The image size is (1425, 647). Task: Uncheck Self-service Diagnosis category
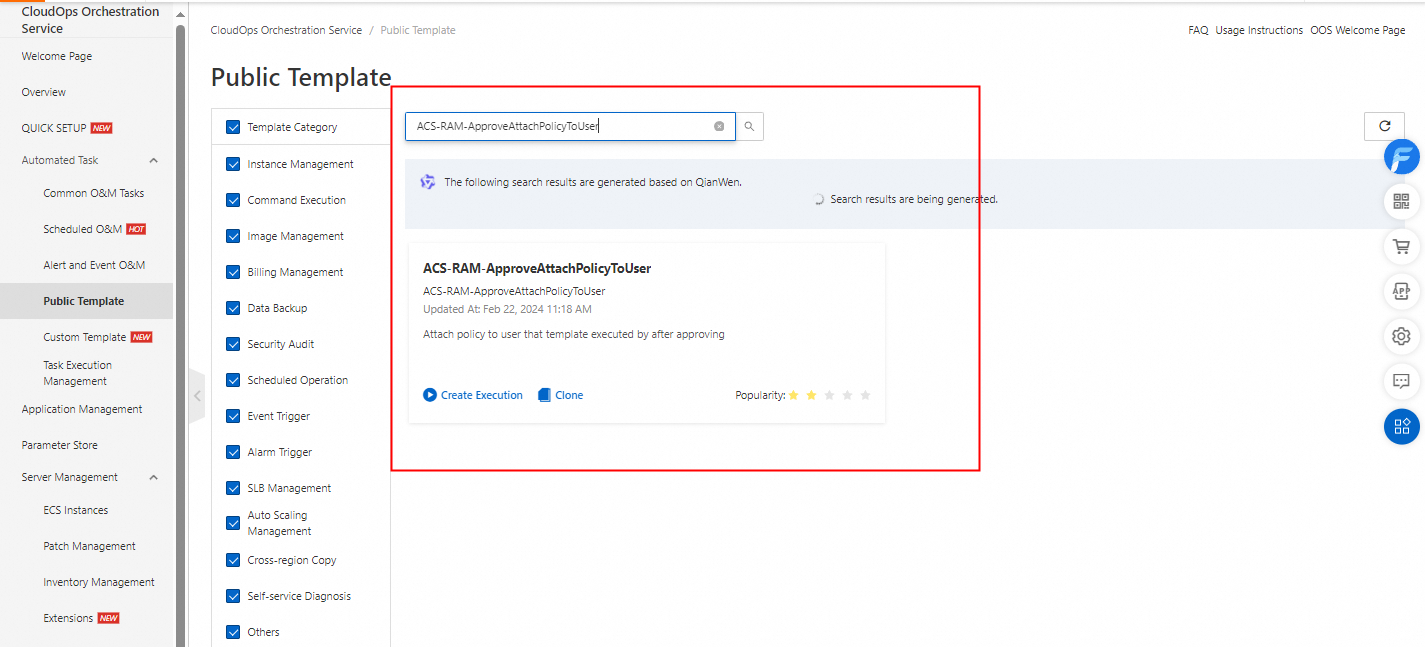[x=233, y=596]
